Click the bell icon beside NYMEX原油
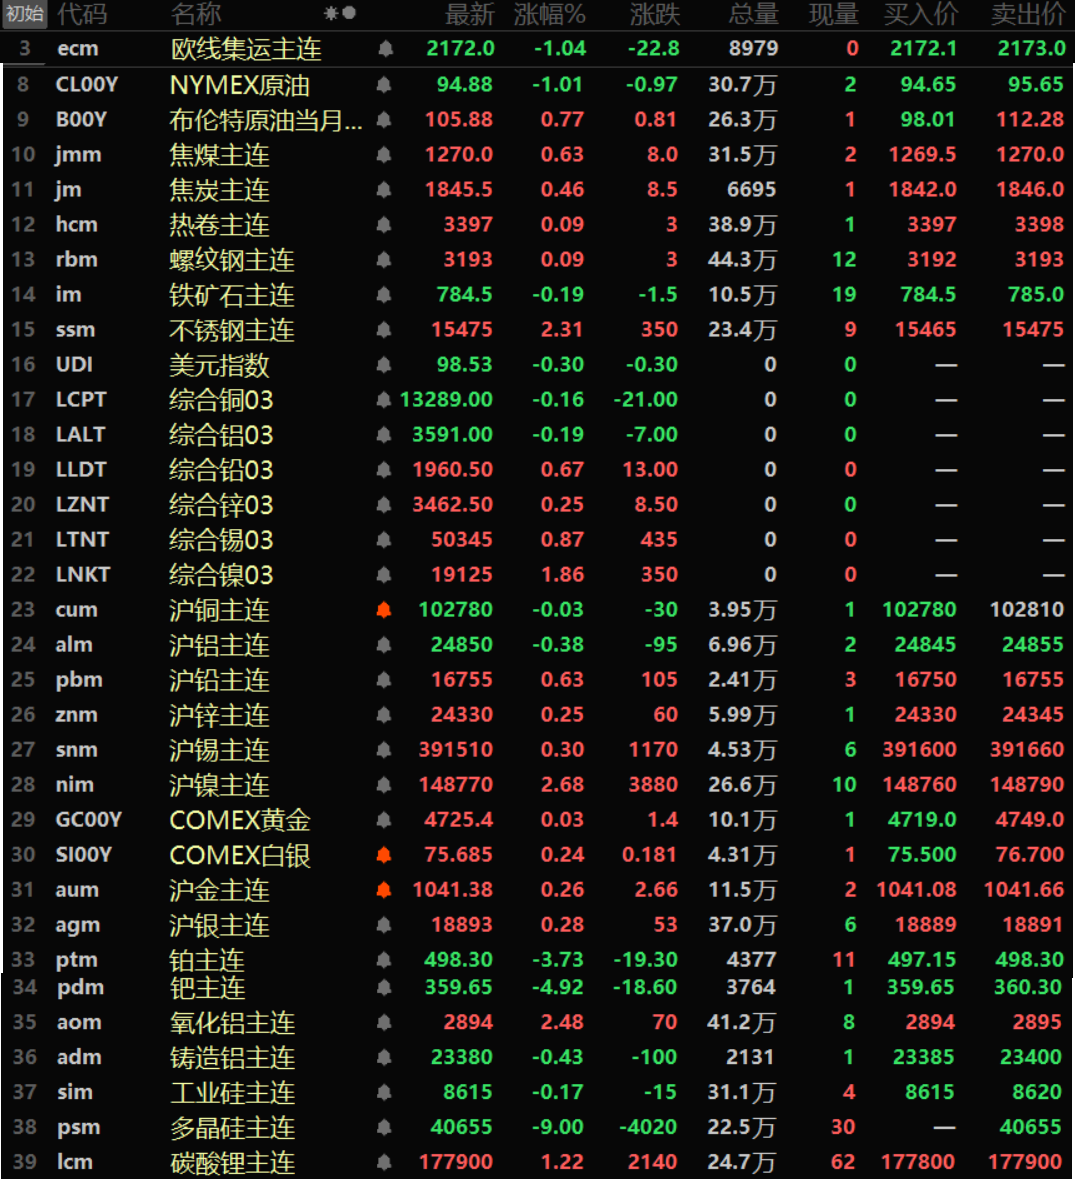Screen dimensions: 1075x1180 (383, 85)
